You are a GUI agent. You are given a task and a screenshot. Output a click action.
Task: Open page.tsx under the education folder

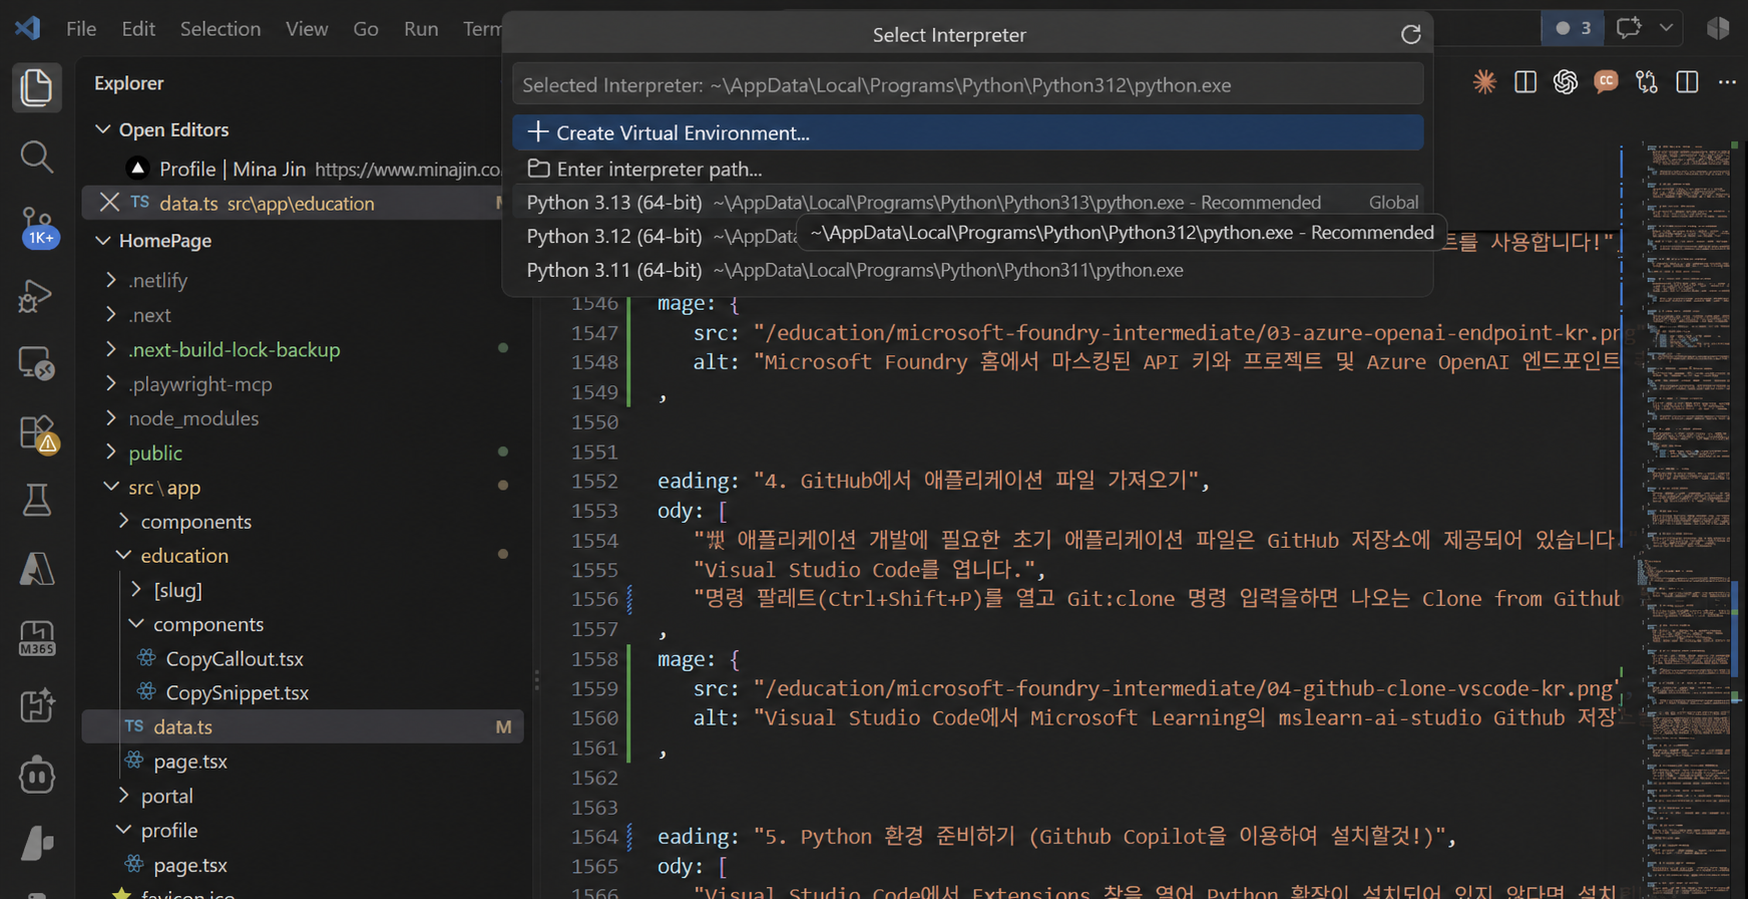pyautogui.click(x=190, y=761)
